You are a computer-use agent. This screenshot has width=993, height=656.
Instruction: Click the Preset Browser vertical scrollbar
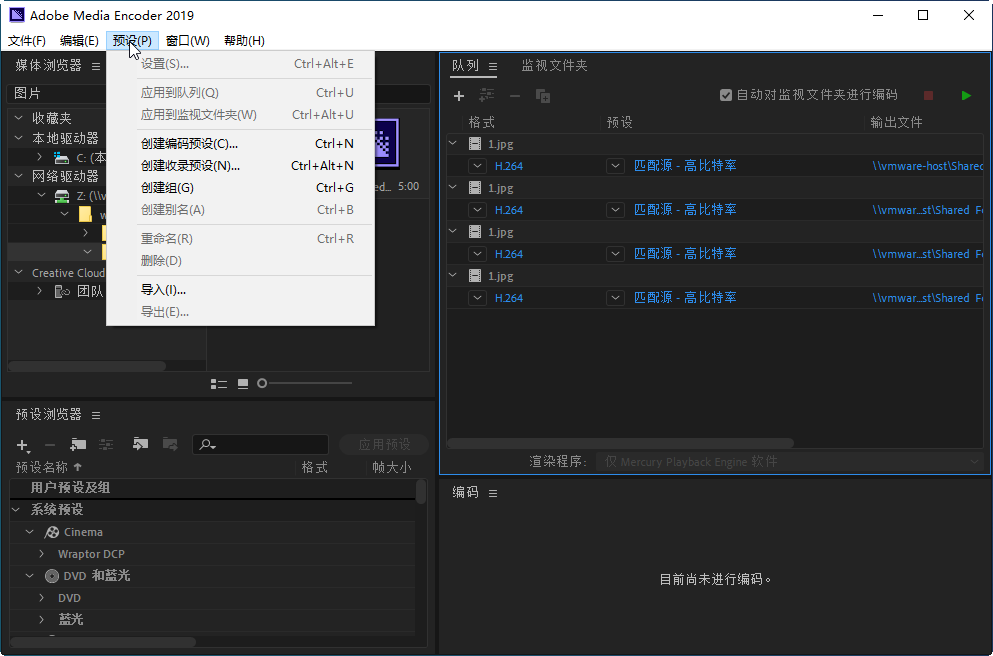(x=421, y=492)
